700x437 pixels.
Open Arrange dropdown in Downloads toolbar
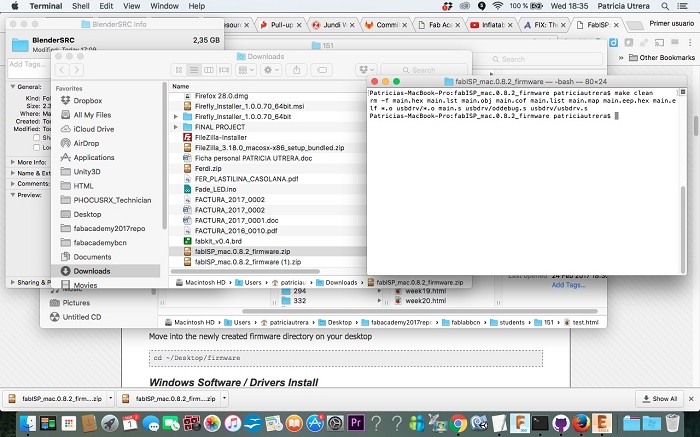tap(246, 70)
